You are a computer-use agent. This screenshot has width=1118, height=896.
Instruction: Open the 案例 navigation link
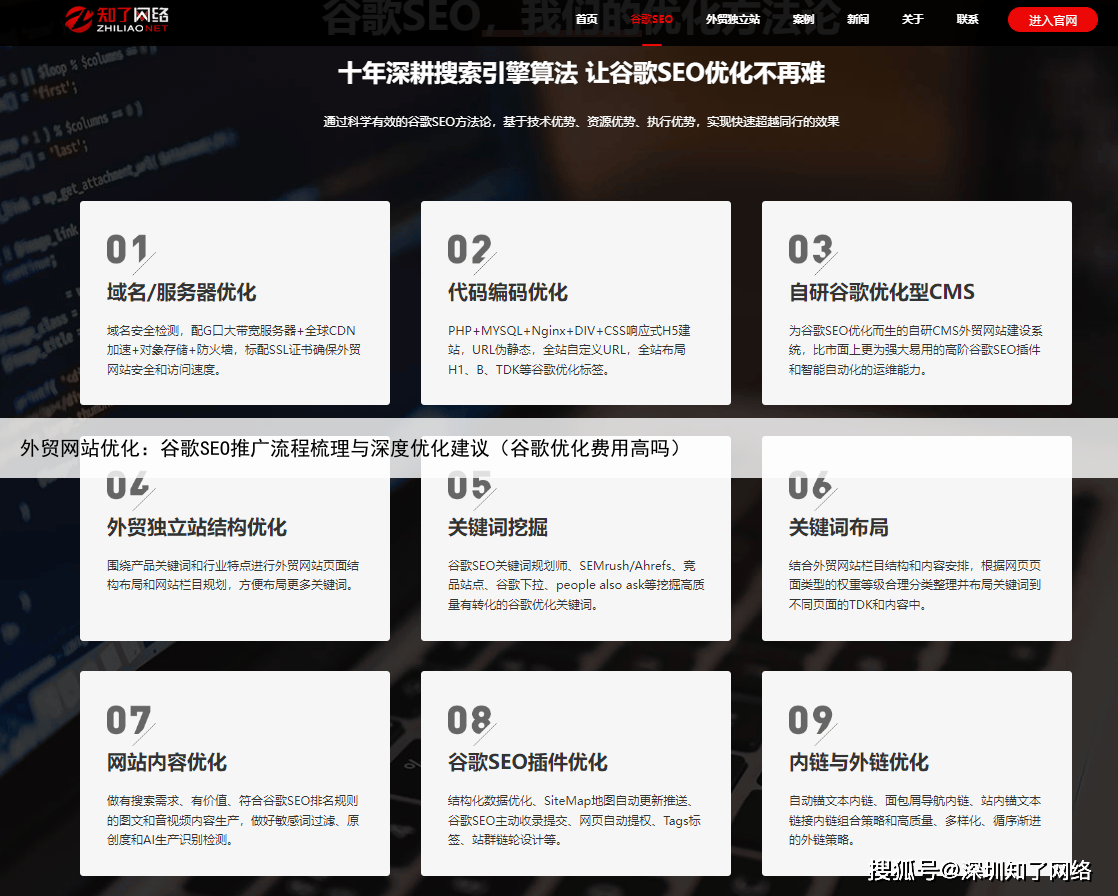(x=803, y=19)
